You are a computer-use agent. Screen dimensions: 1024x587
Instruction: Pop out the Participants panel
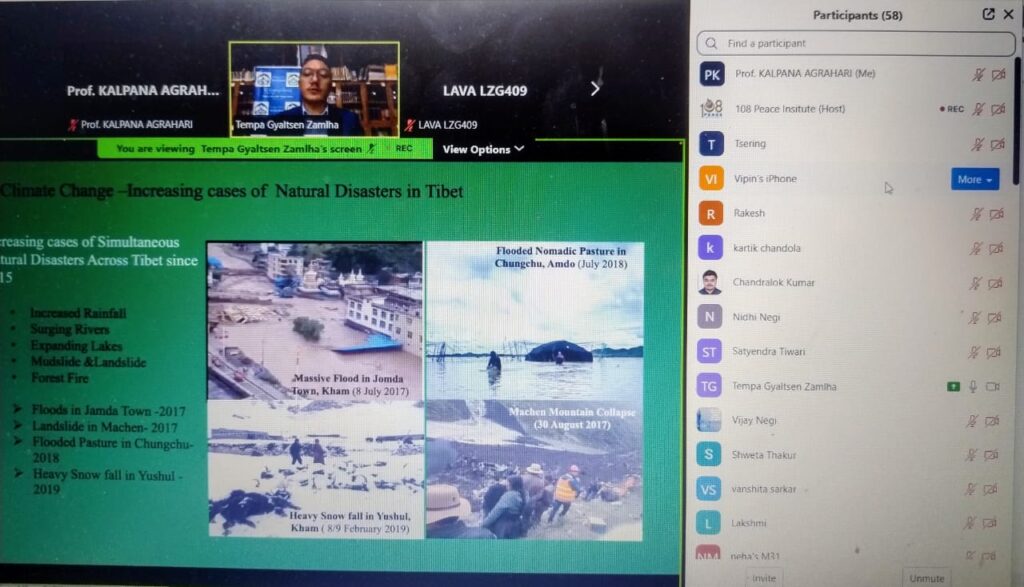point(988,14)
